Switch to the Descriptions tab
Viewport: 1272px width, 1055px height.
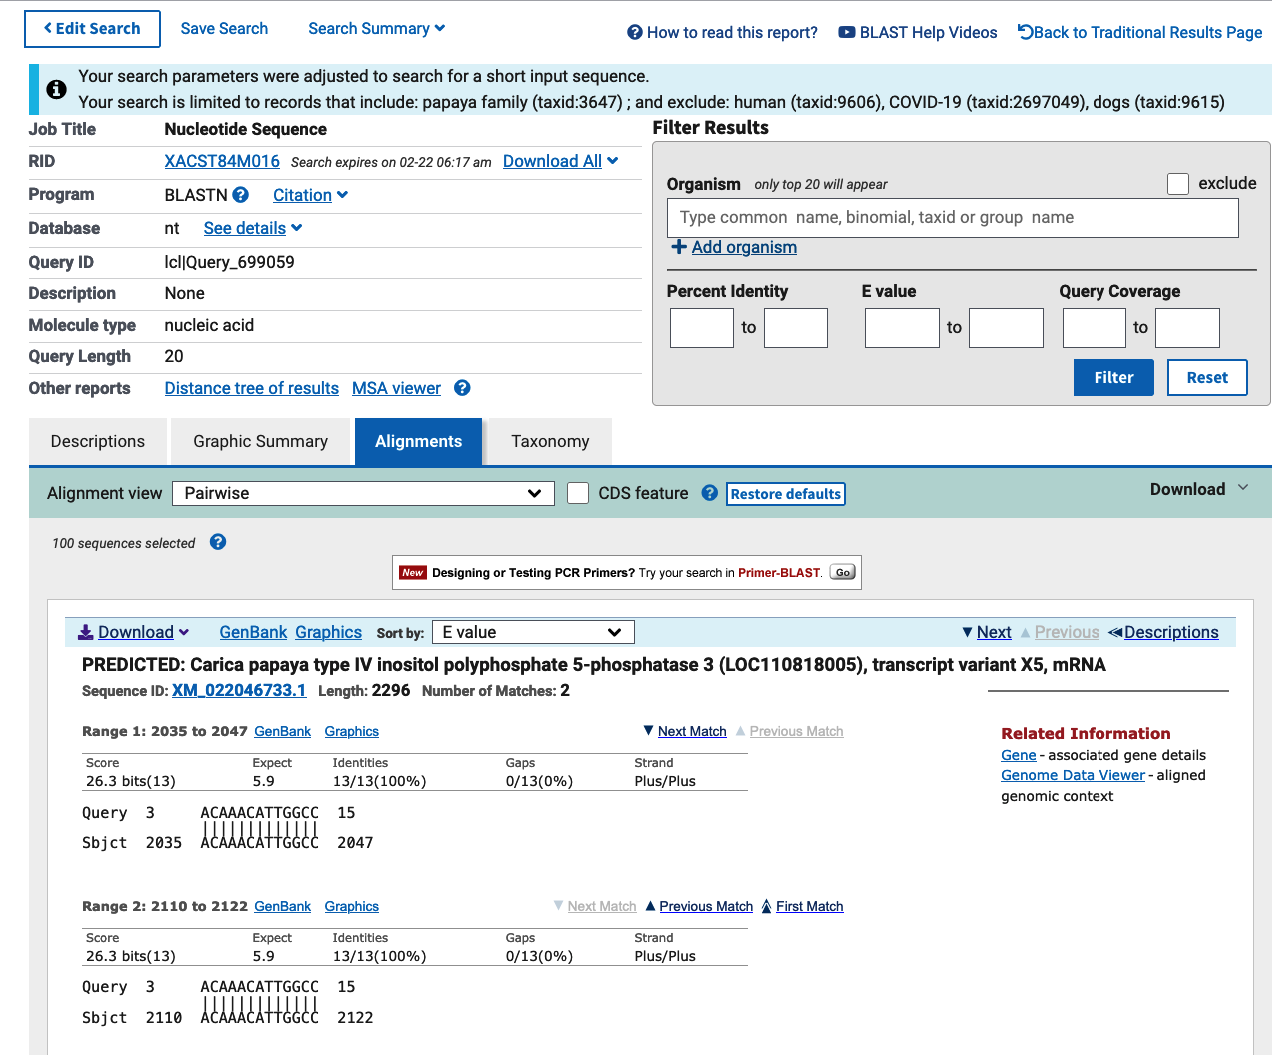point(98,442)
